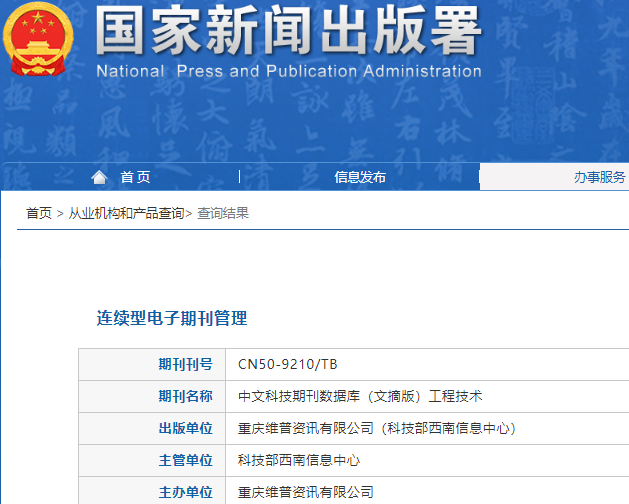This screenshot has width=629, height=504.
Task: Click publisher value 重庆维普资讯有限公司（科技部西南信息中心）
Action: [376, 428]
